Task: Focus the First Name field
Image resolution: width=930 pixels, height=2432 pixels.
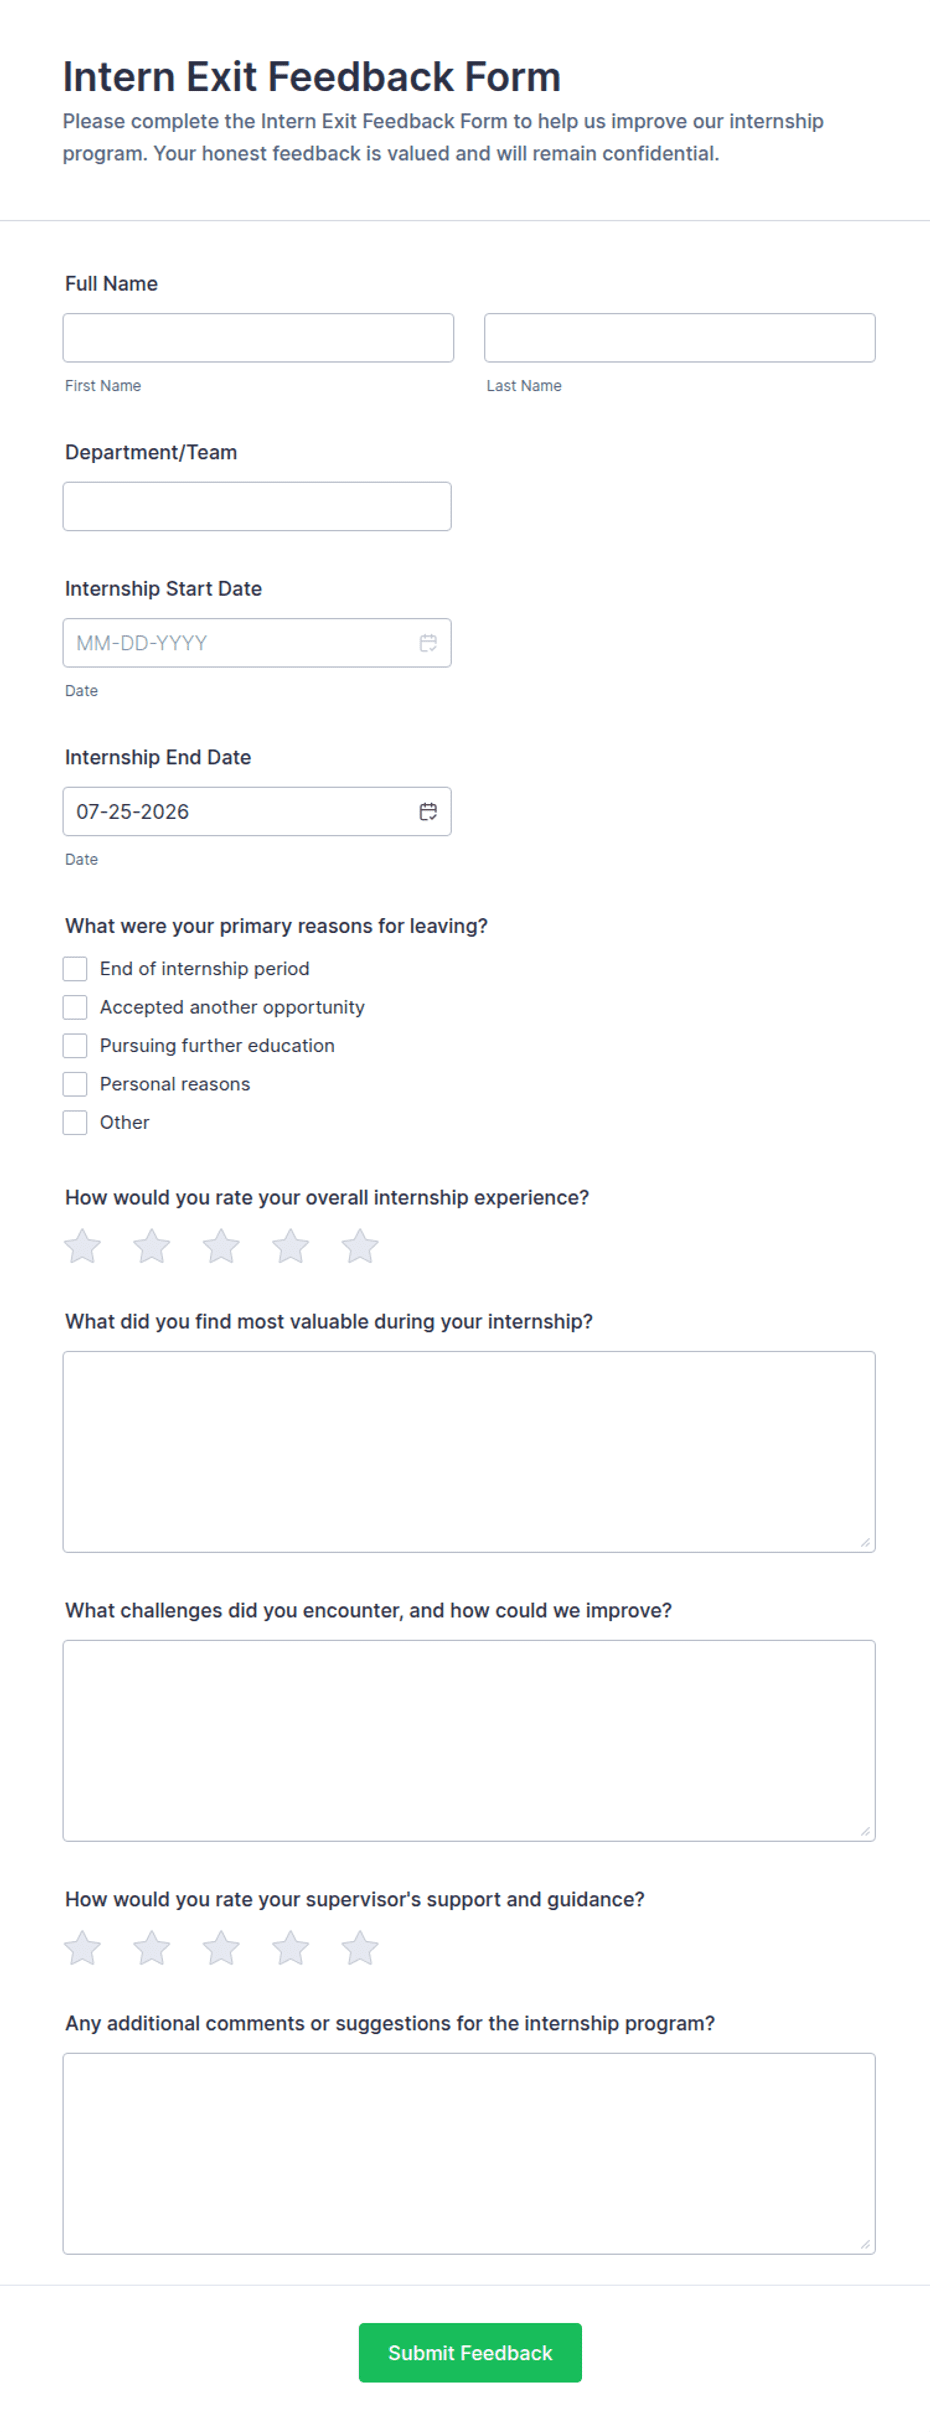Action: [x=258, y=338]
